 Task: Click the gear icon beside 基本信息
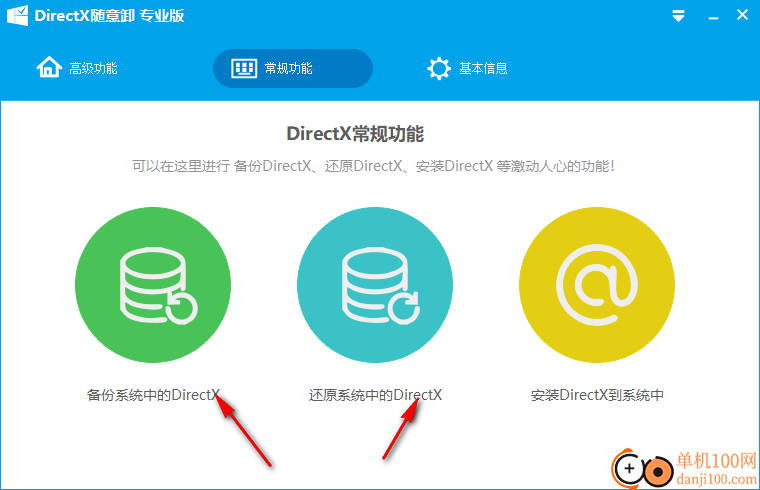[439, 68]
